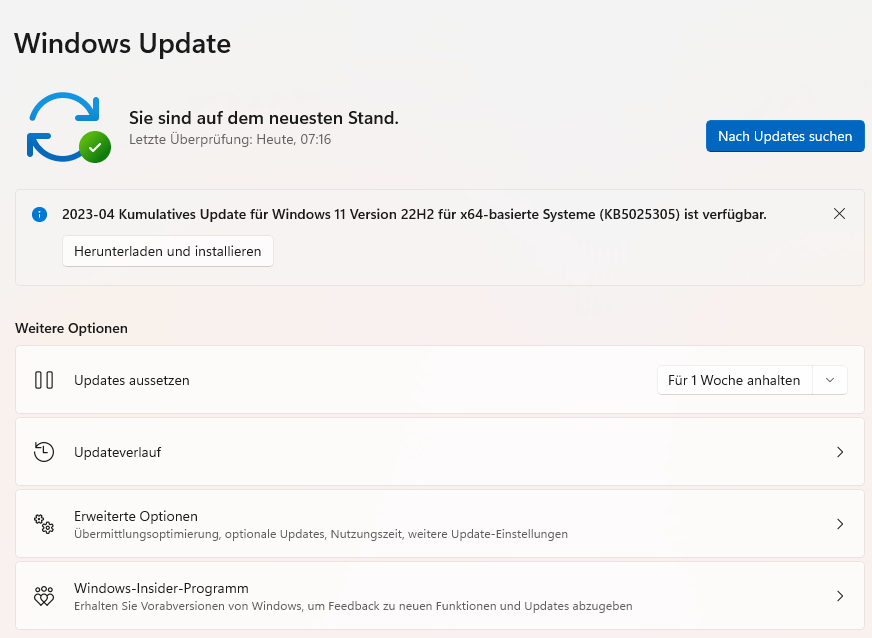Select Für 1 Woche anhalten
This screenshot has height=638, width=872.
[x=734, y=380]
